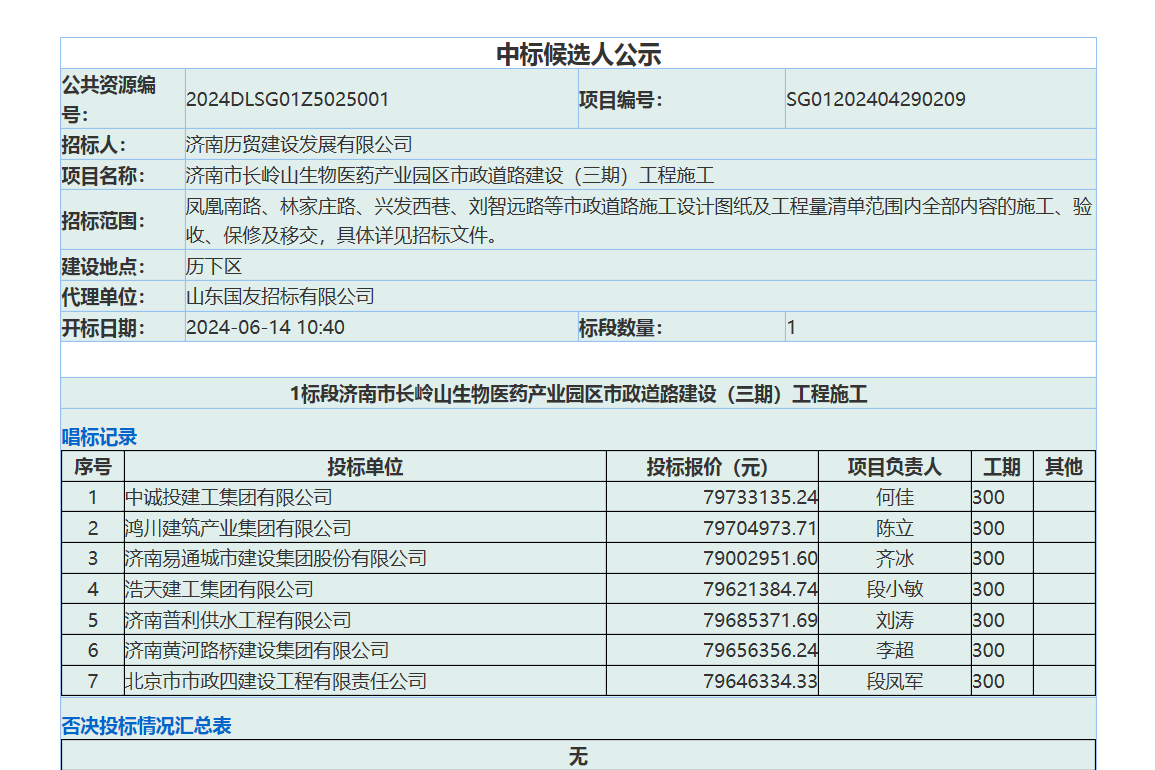
Task: Click the 其他 column header
Action: pyautogui.click(x=1064, y=466)
